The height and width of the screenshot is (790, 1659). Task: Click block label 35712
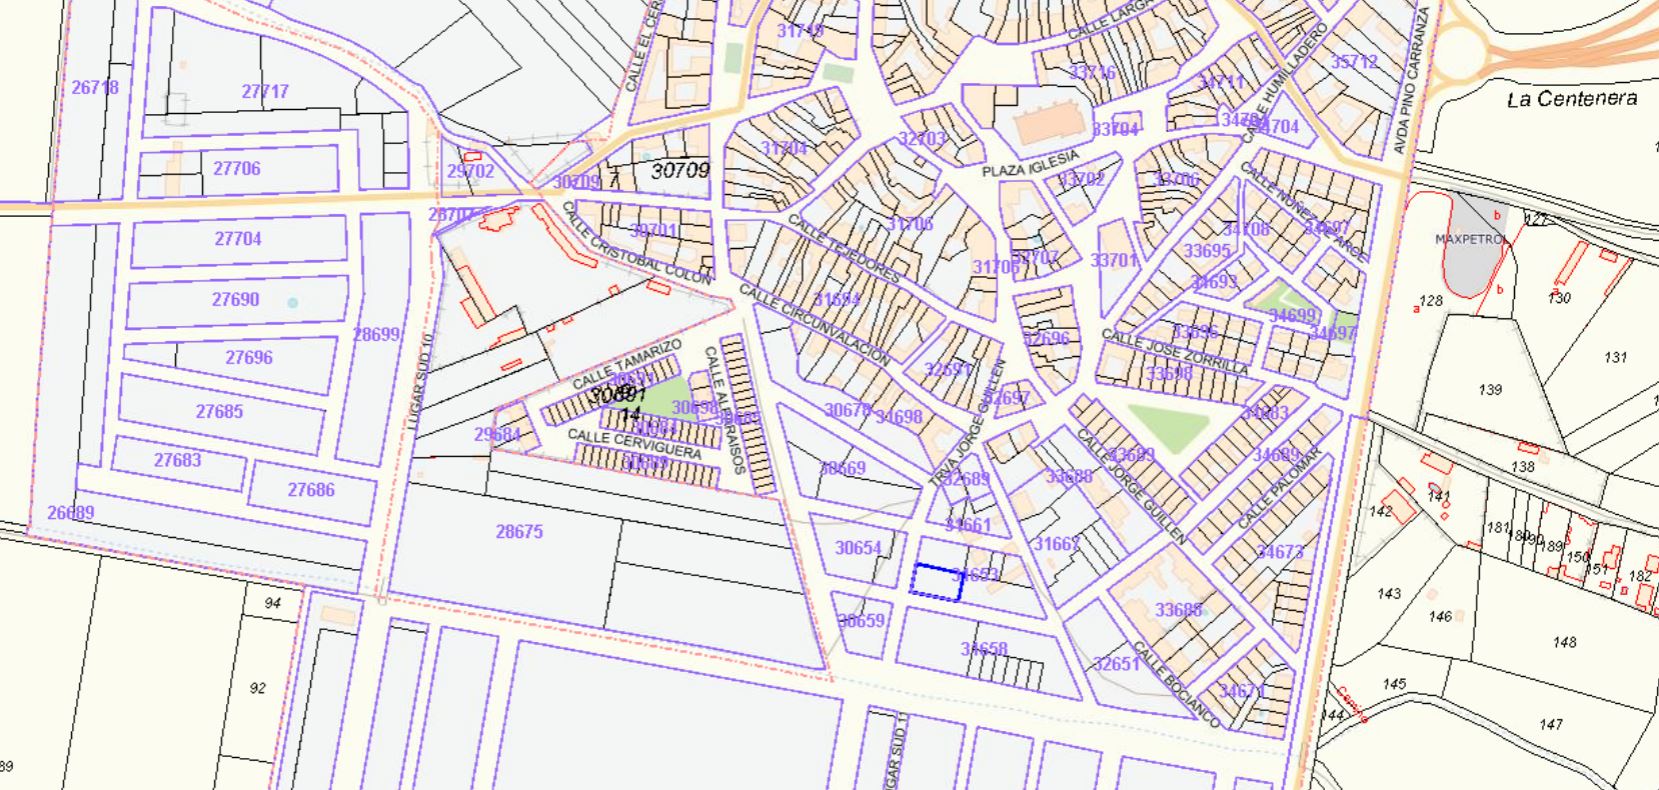[1354, 62]
